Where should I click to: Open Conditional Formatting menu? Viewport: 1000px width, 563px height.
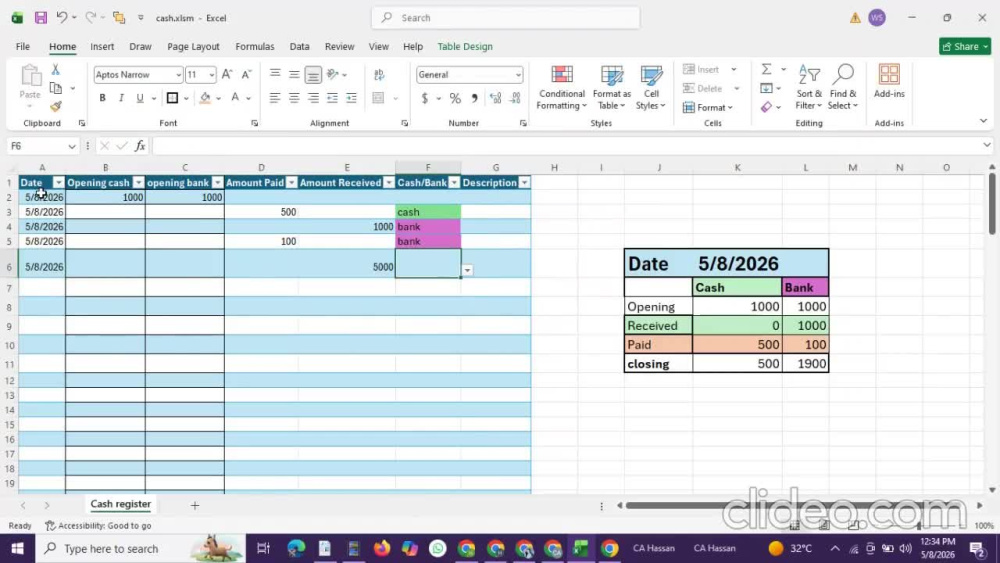coord(561,88)
